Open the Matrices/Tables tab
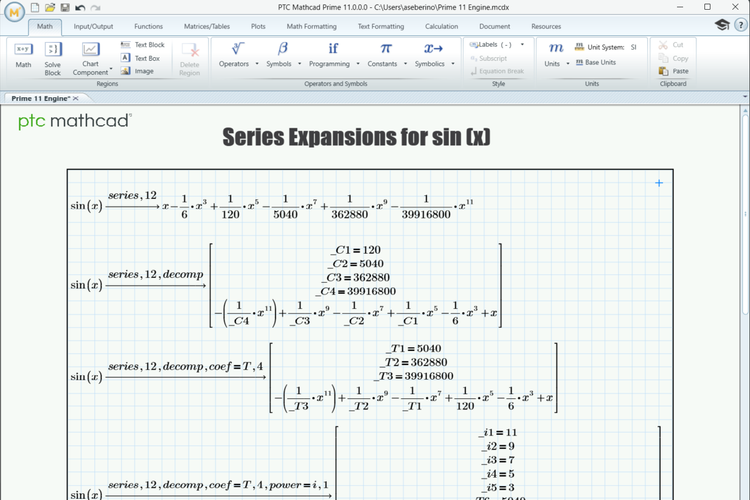 click(205, 26)
